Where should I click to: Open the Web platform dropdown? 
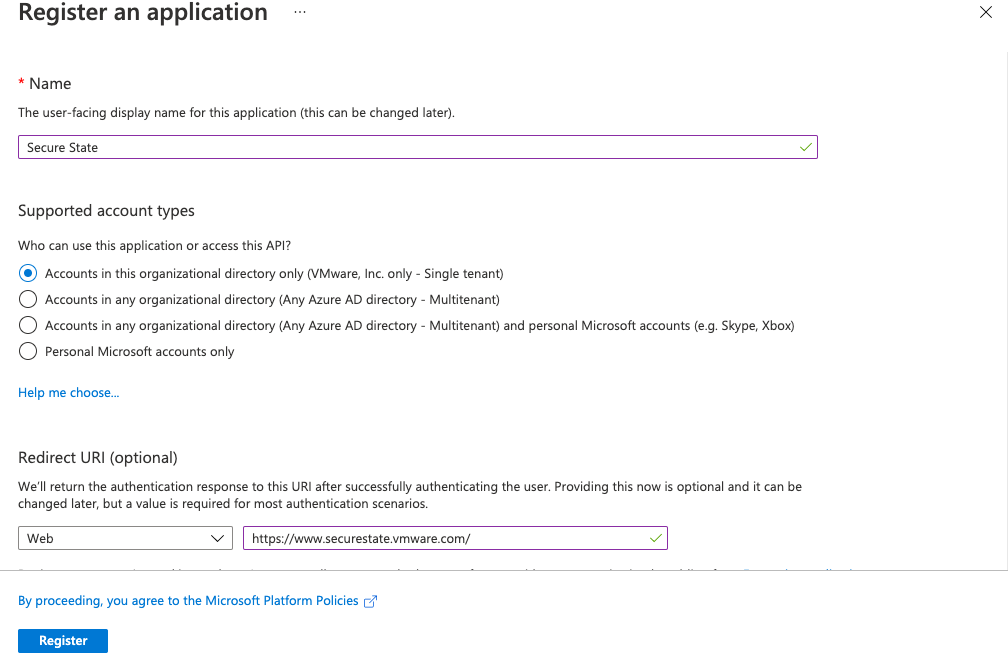pos(124,538)
